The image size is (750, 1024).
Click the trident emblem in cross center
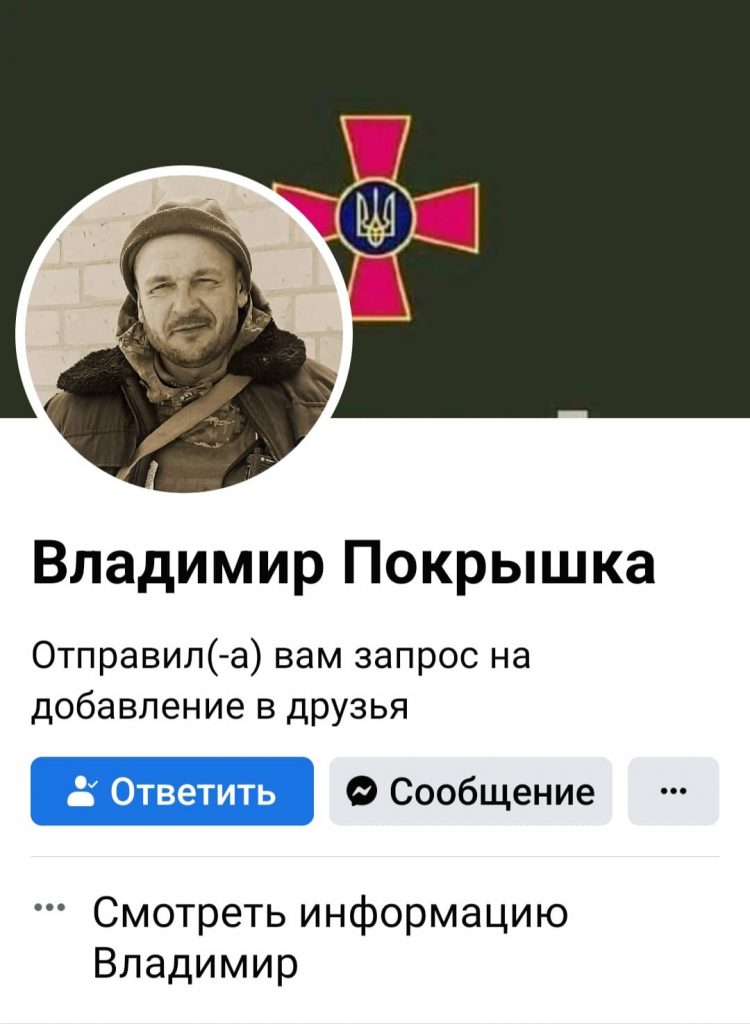point(375,218)
